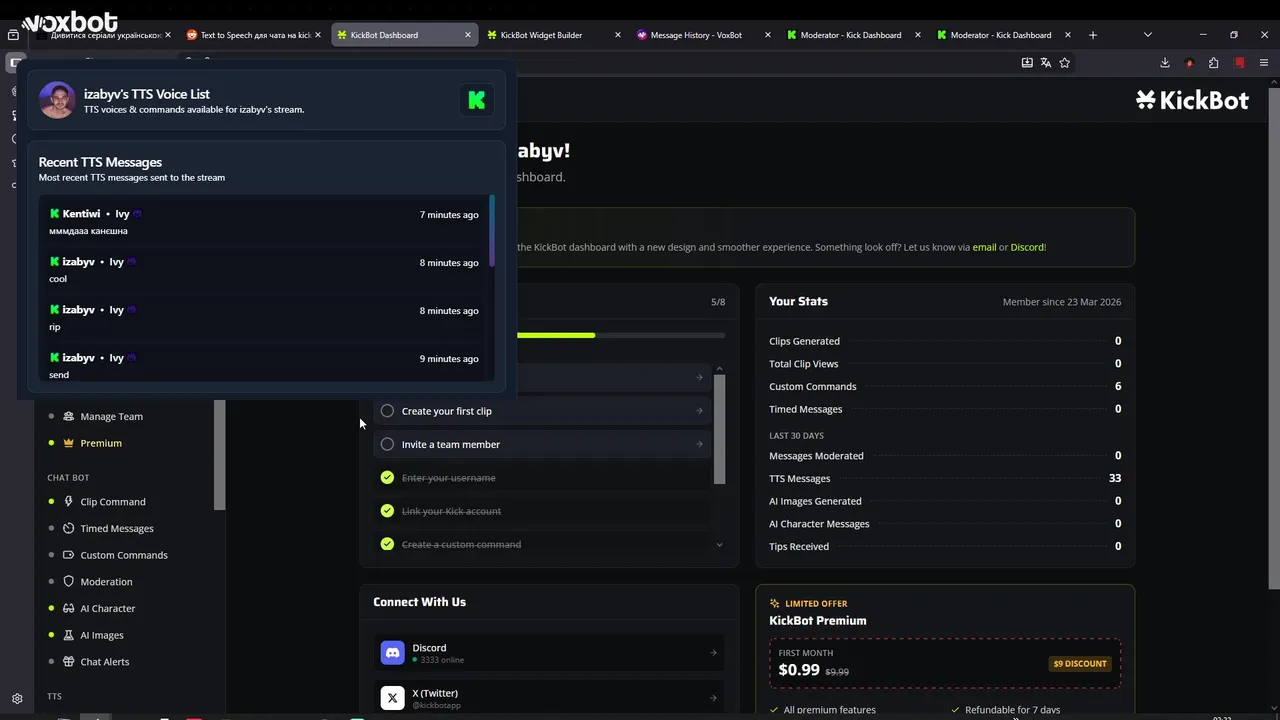Screen dimensions: 1280x720
Task: Click the checked circle for 'Link your Kick account'
Action: (387, 511)
